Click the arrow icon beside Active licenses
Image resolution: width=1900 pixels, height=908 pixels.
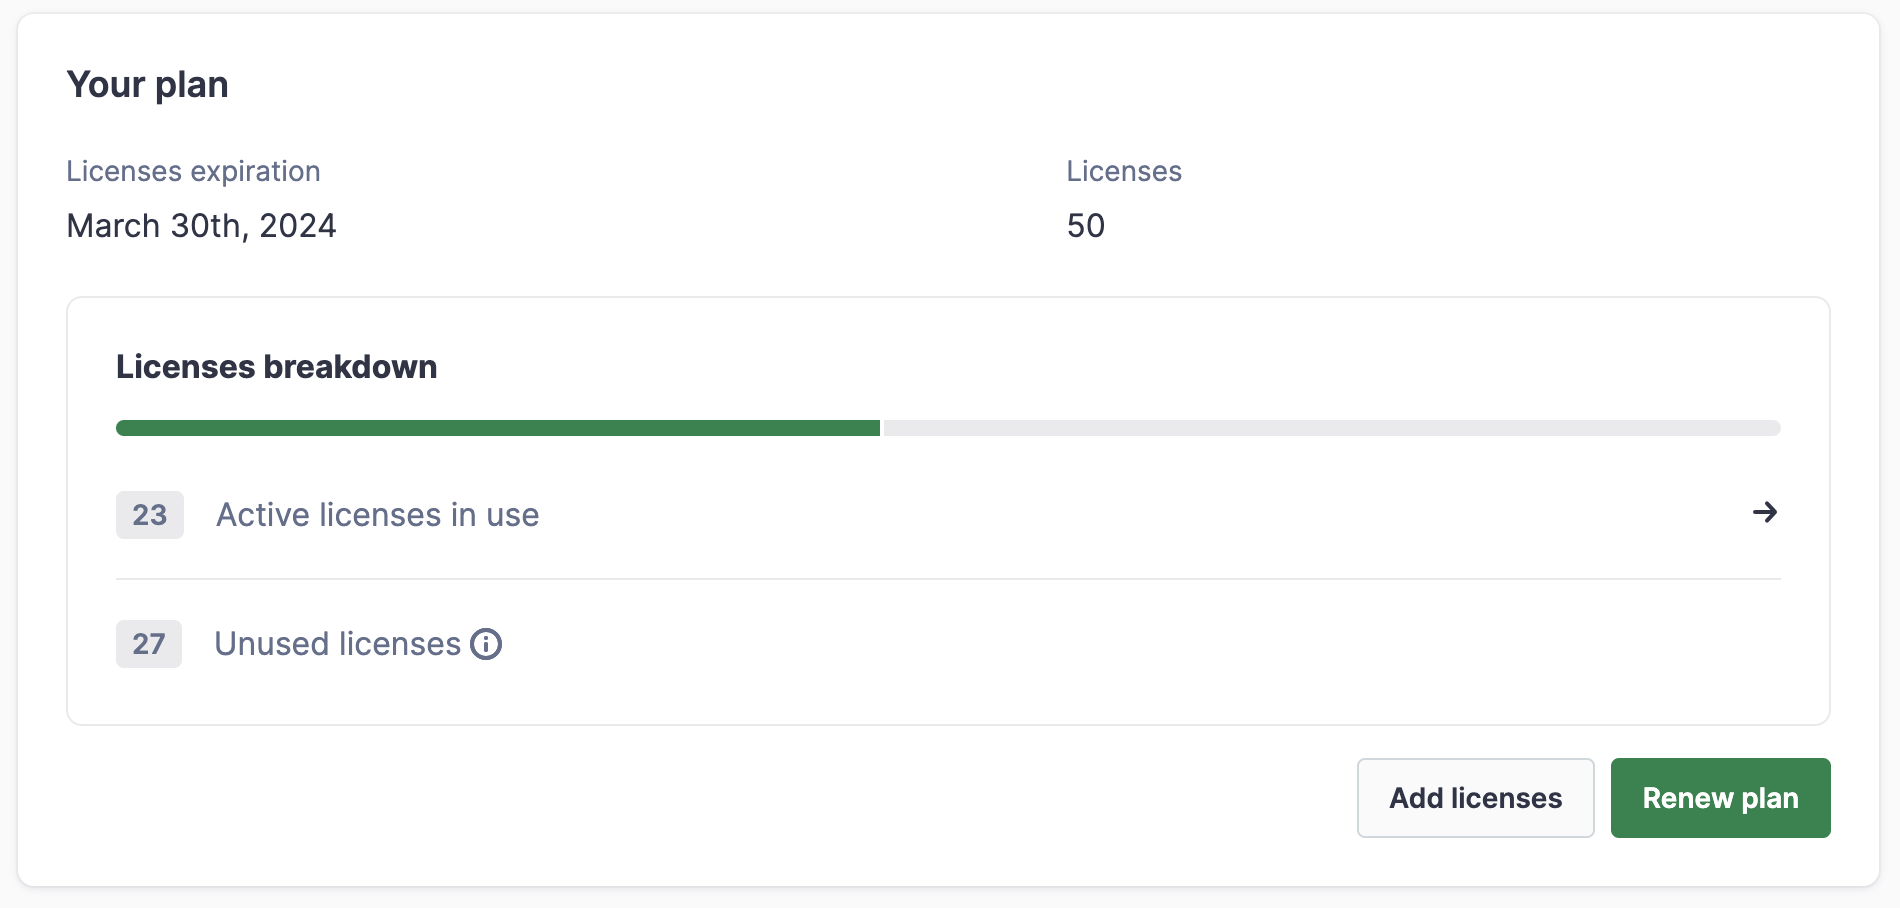[x=1764, y=513]
